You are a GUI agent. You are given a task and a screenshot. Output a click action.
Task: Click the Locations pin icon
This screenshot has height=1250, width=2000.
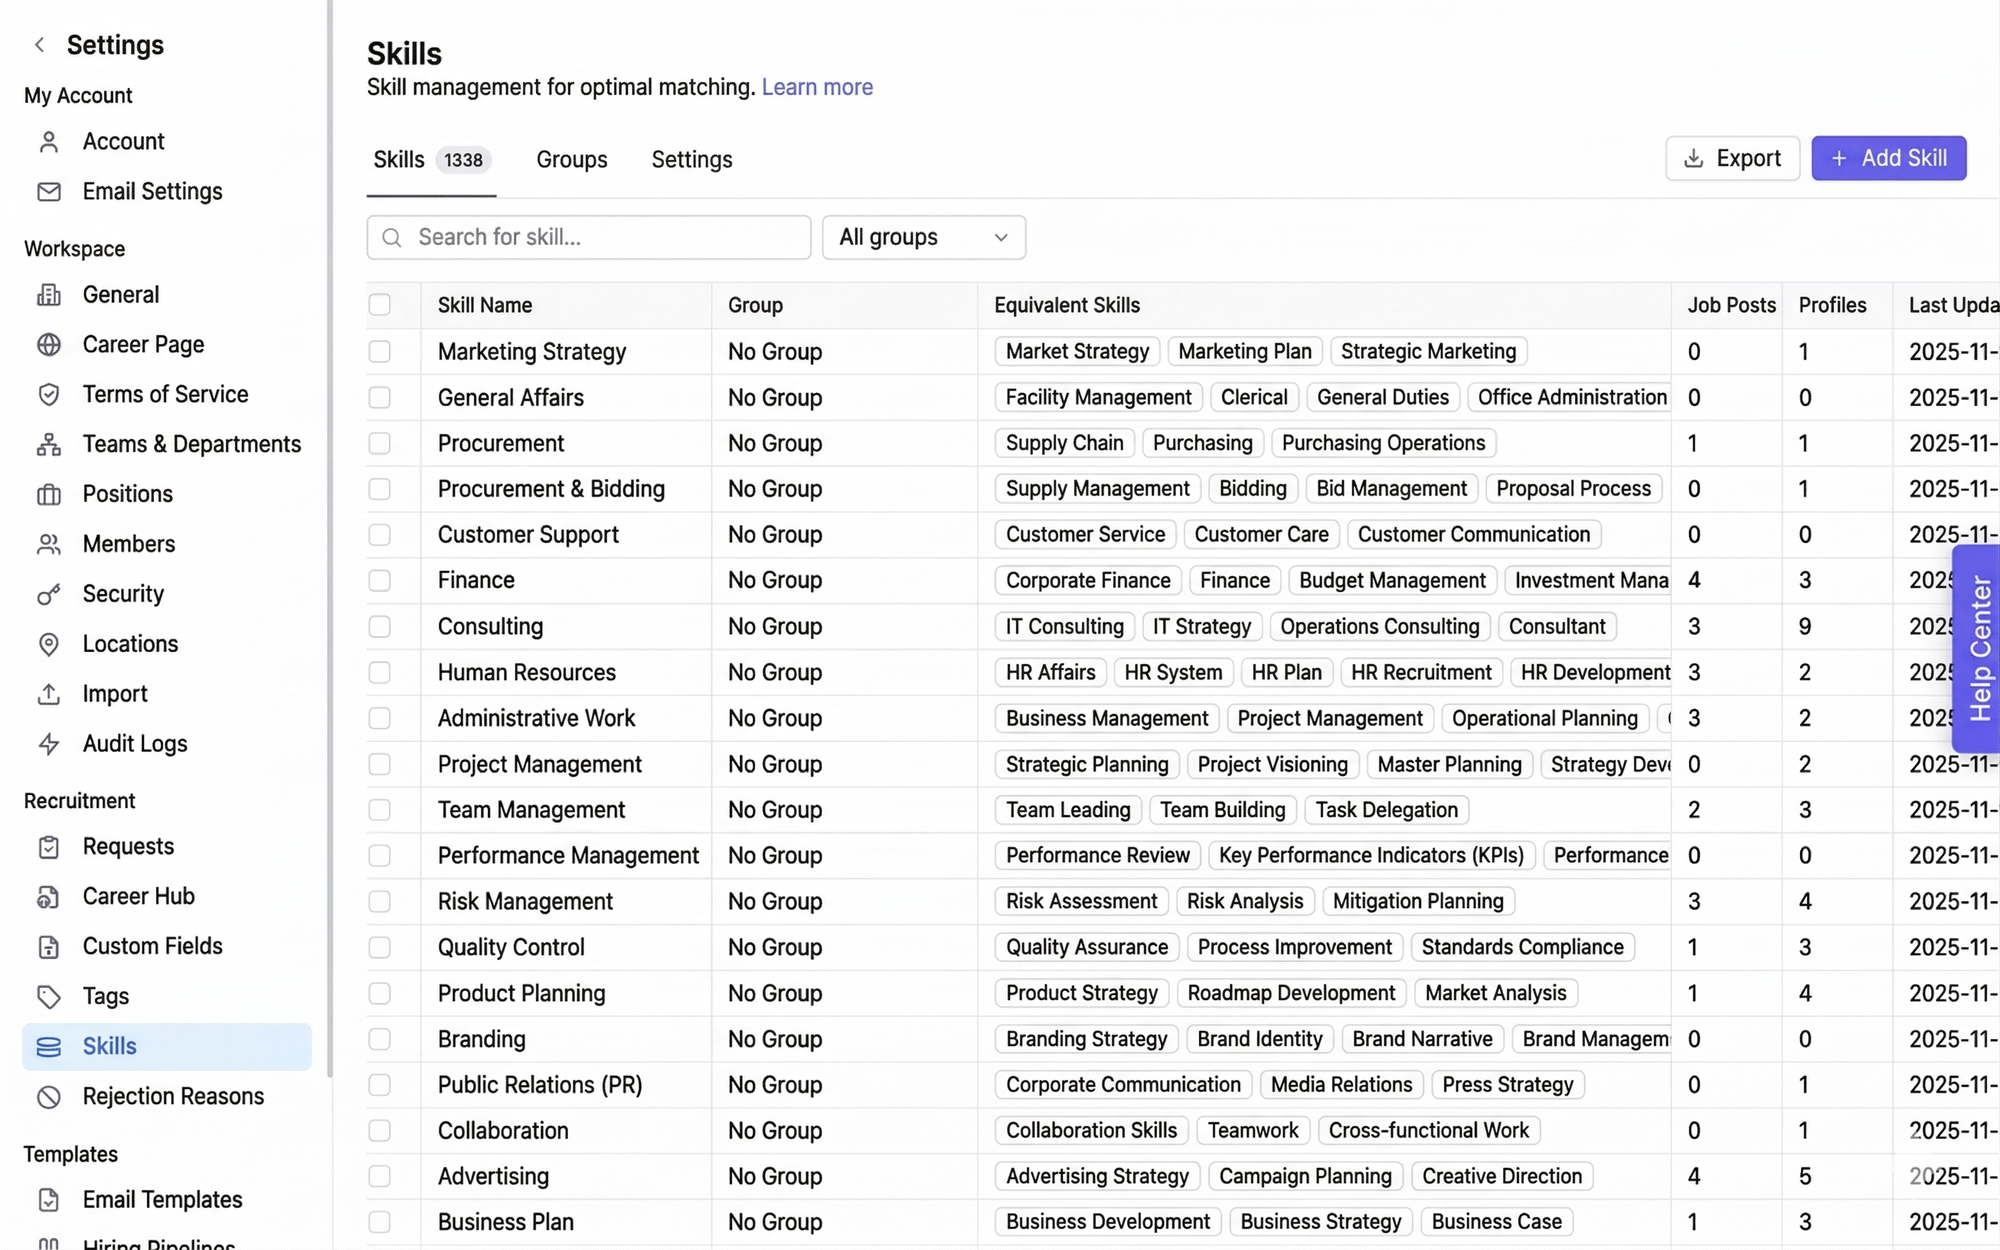48,645
